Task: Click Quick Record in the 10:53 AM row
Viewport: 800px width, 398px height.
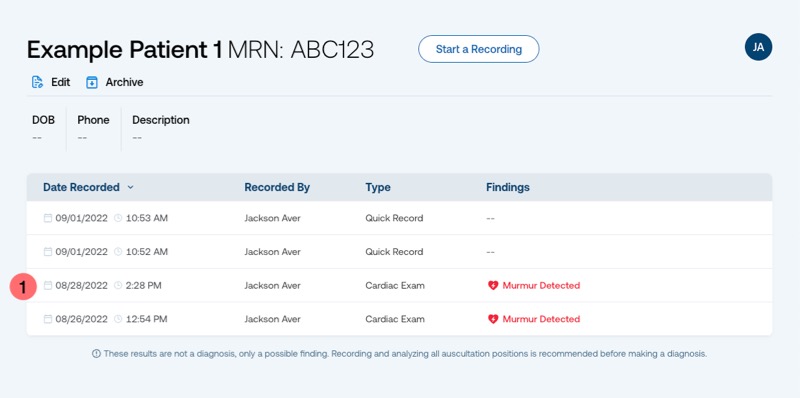Action: point(394,218)
